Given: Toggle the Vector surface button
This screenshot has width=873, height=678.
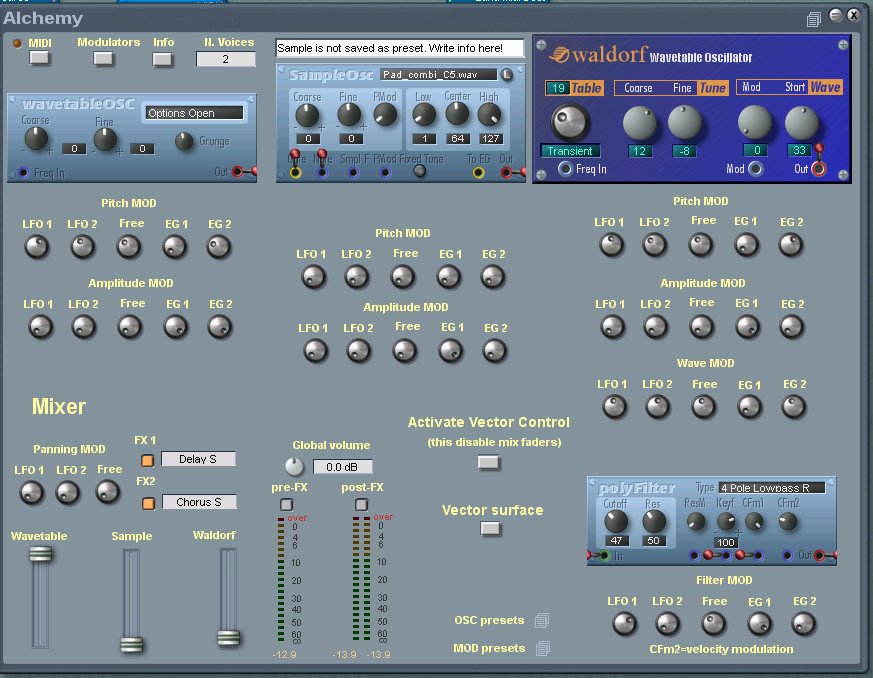Looking at the screenshot, I should pos(491,528).
